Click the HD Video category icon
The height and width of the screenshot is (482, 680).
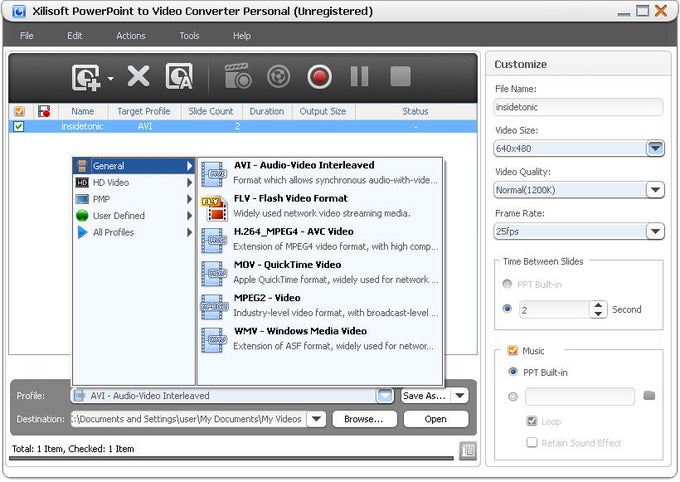[82, 183]
